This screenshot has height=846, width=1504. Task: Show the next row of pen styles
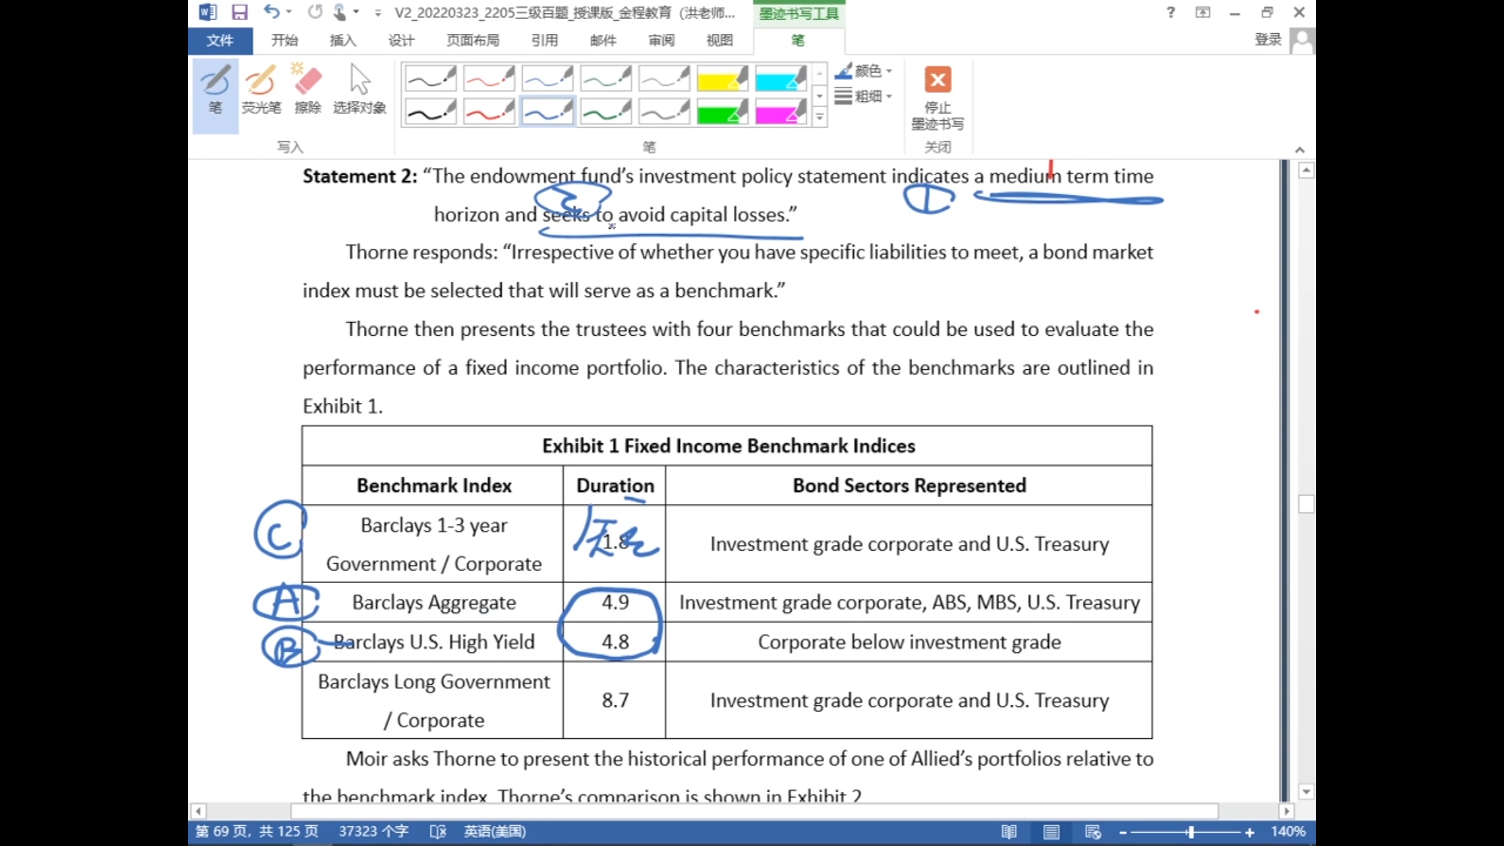819,96
